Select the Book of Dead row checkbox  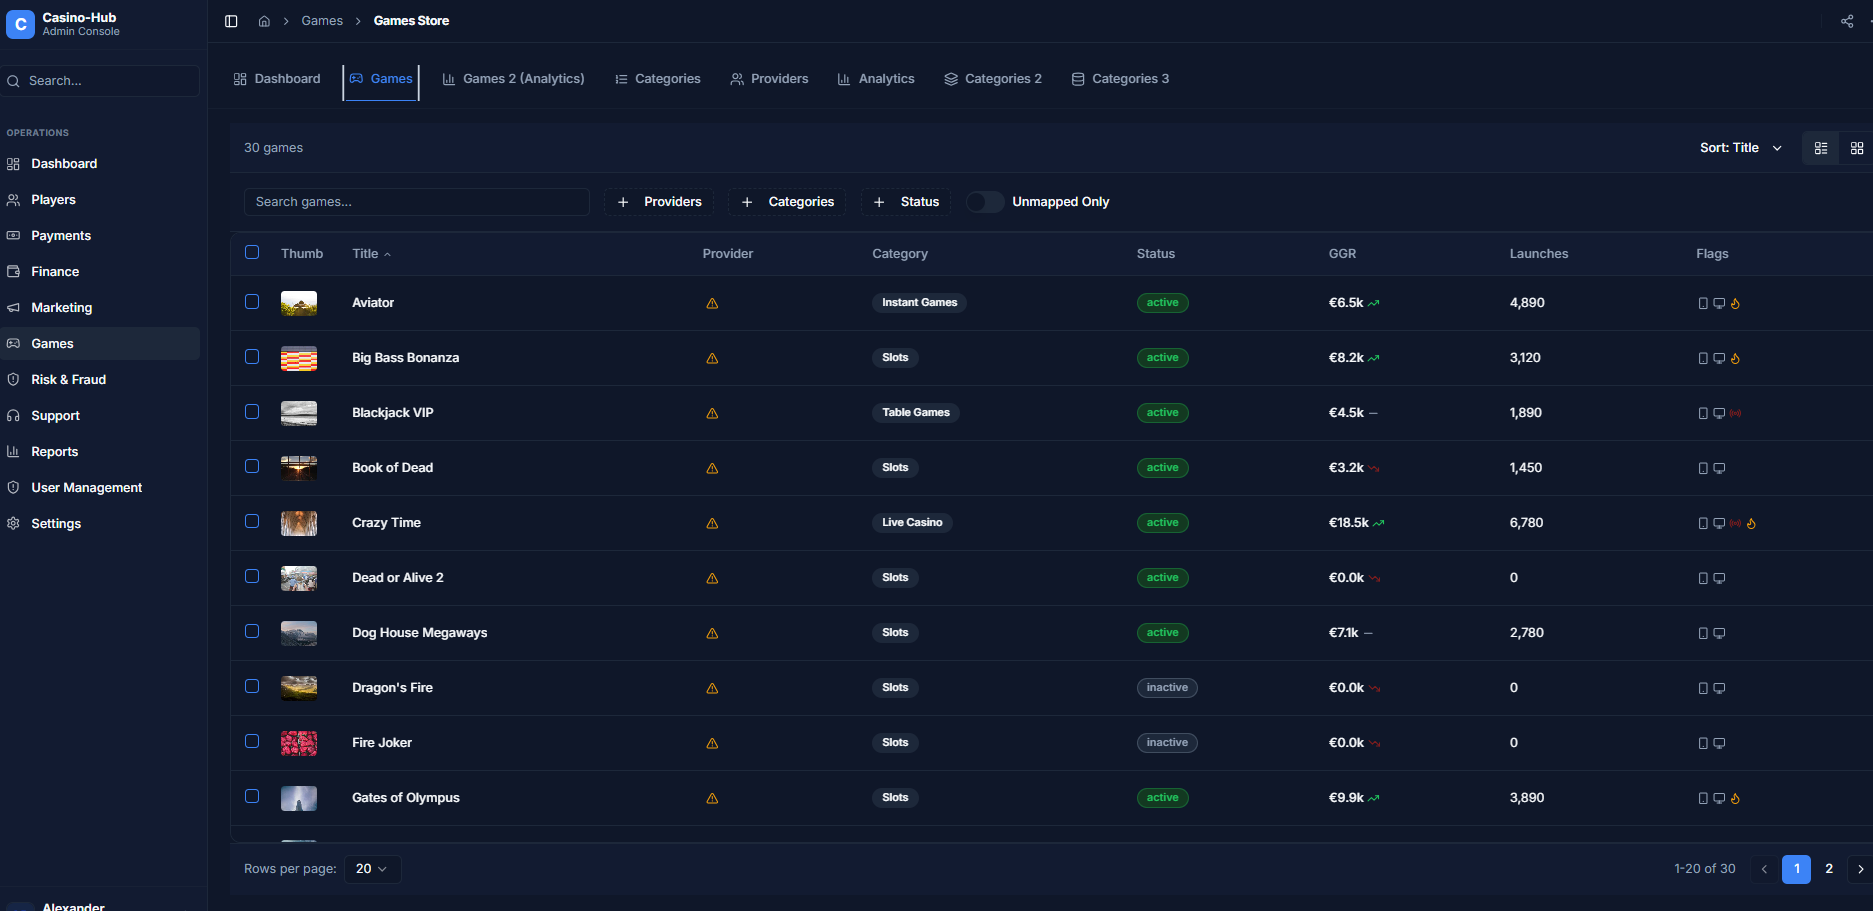pyautogui.click(x=252, y=467)
